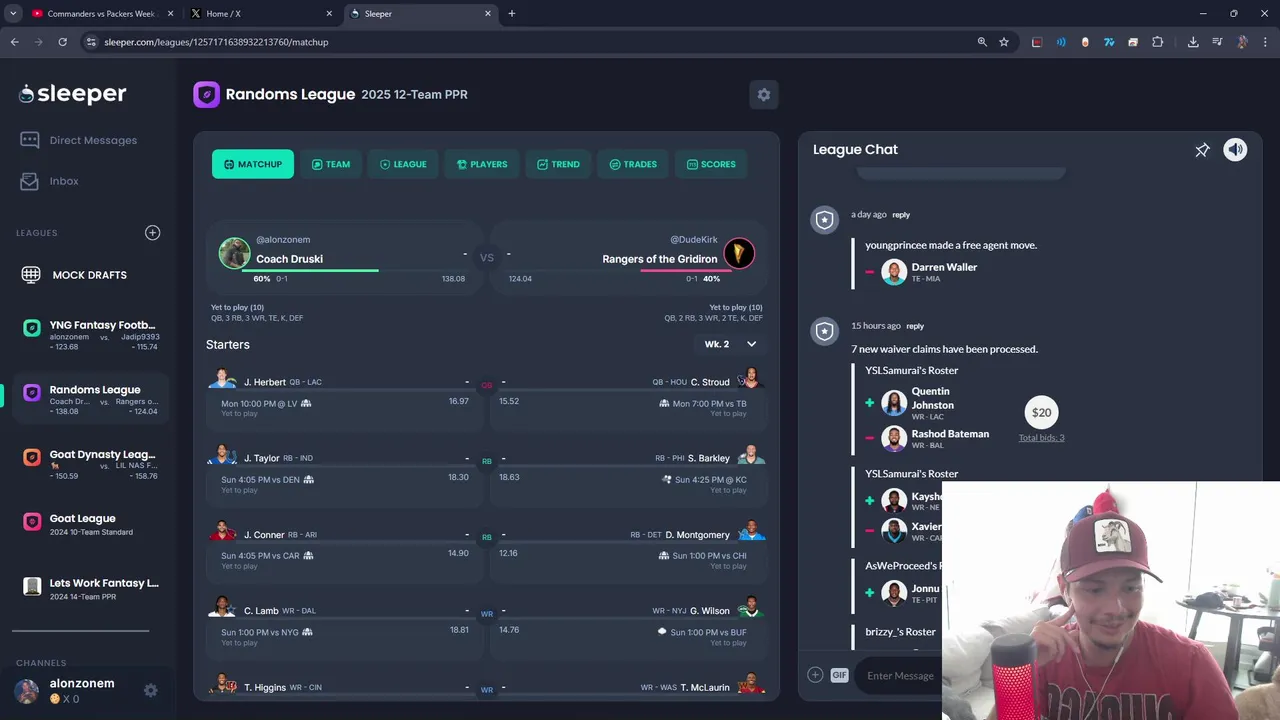Image resolution: width=1280 pixels, height=720 pixels.
Task: Click the Sleeper logo
Action: (x=72, y=94)
